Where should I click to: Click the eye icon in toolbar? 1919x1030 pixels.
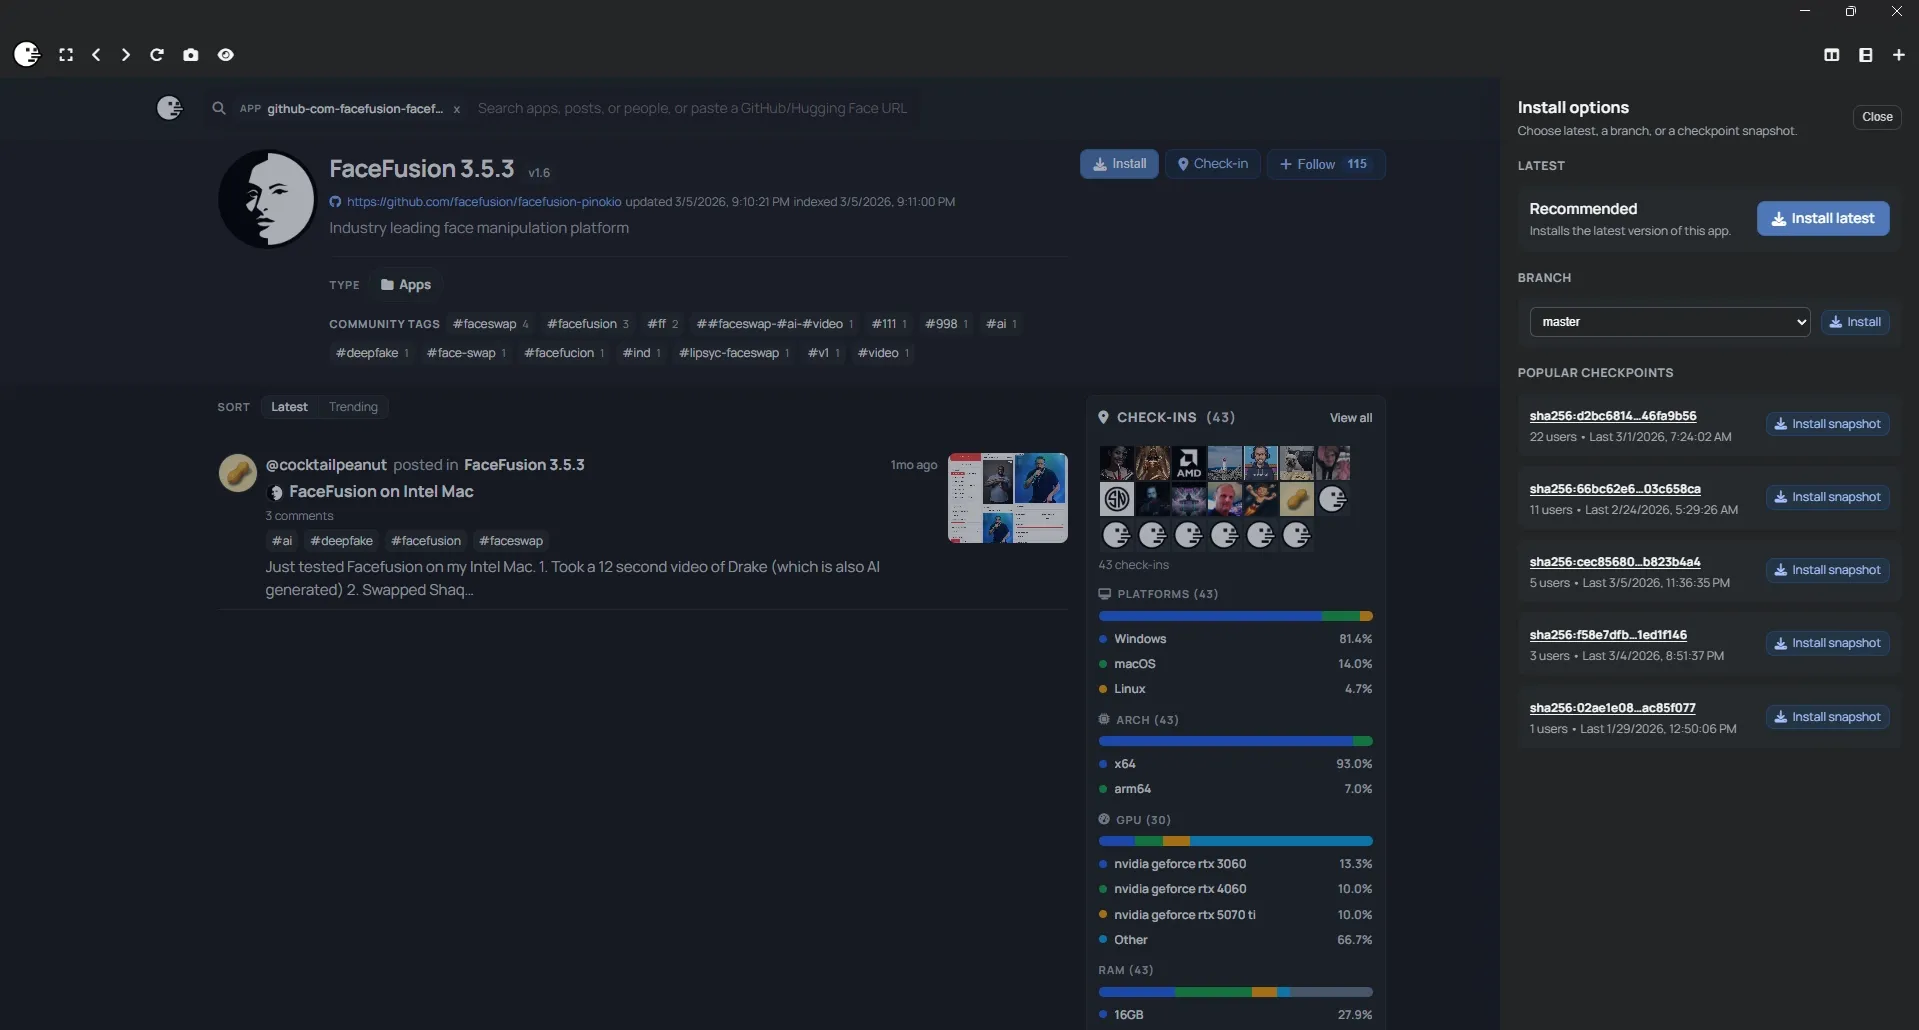coord(226,55)
